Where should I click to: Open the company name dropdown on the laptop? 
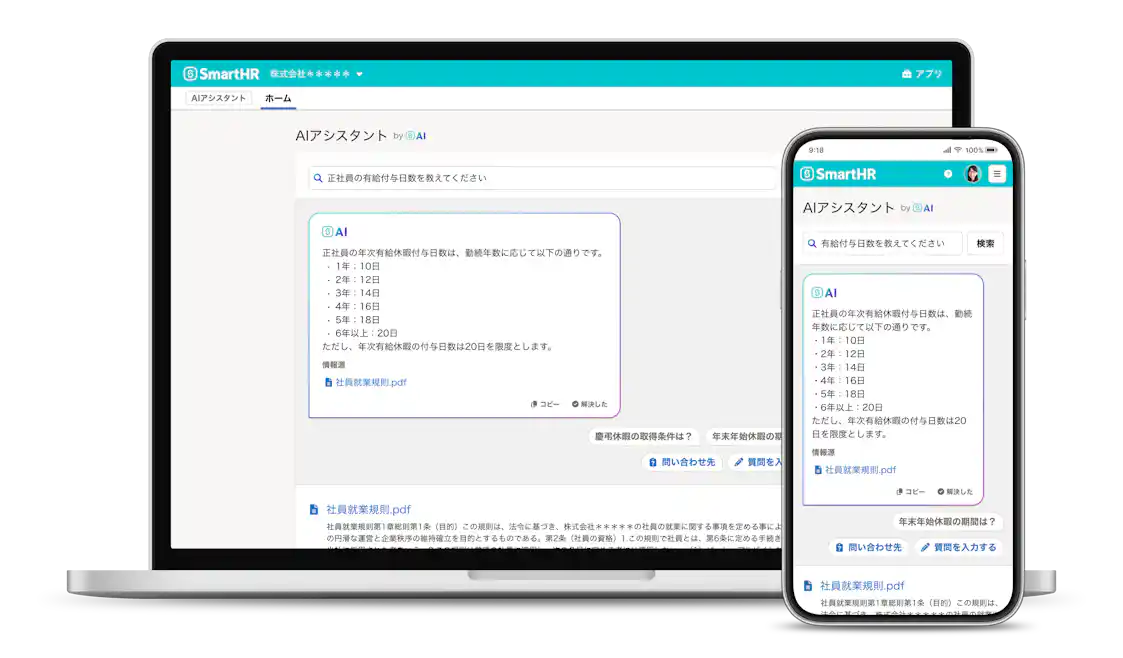pos(316,74)
